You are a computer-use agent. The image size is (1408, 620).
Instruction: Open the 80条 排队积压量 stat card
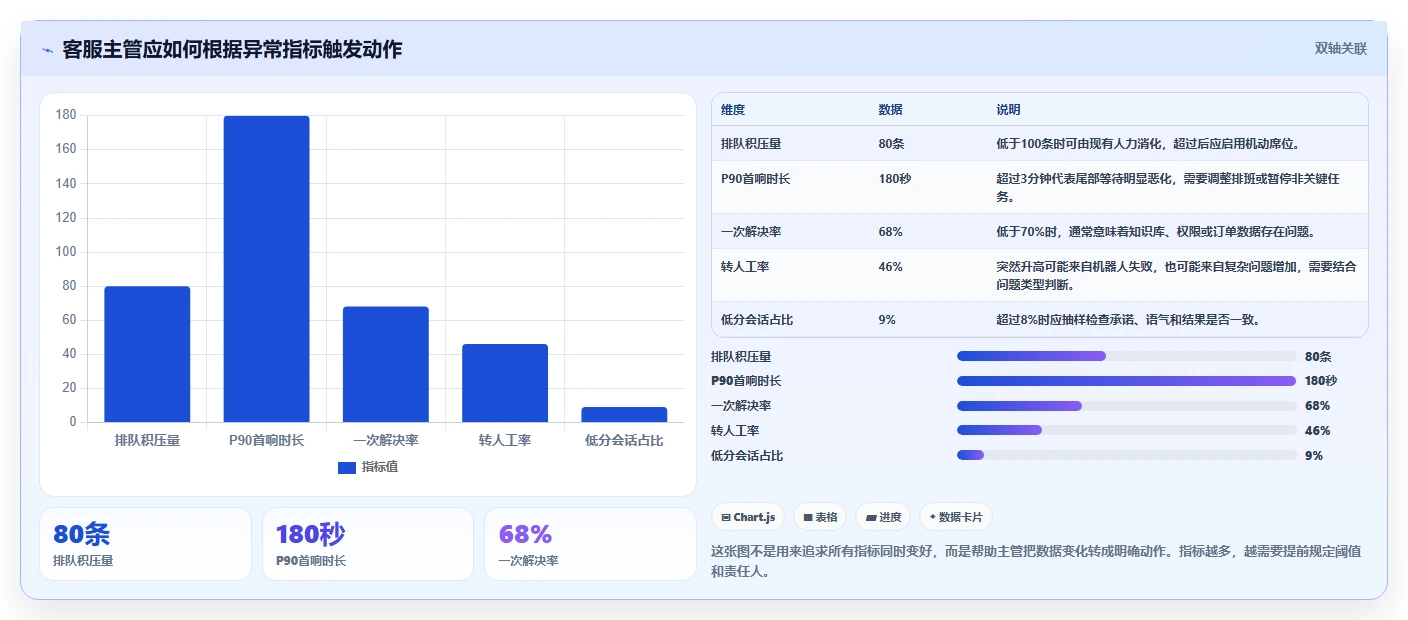pos(145,544)
